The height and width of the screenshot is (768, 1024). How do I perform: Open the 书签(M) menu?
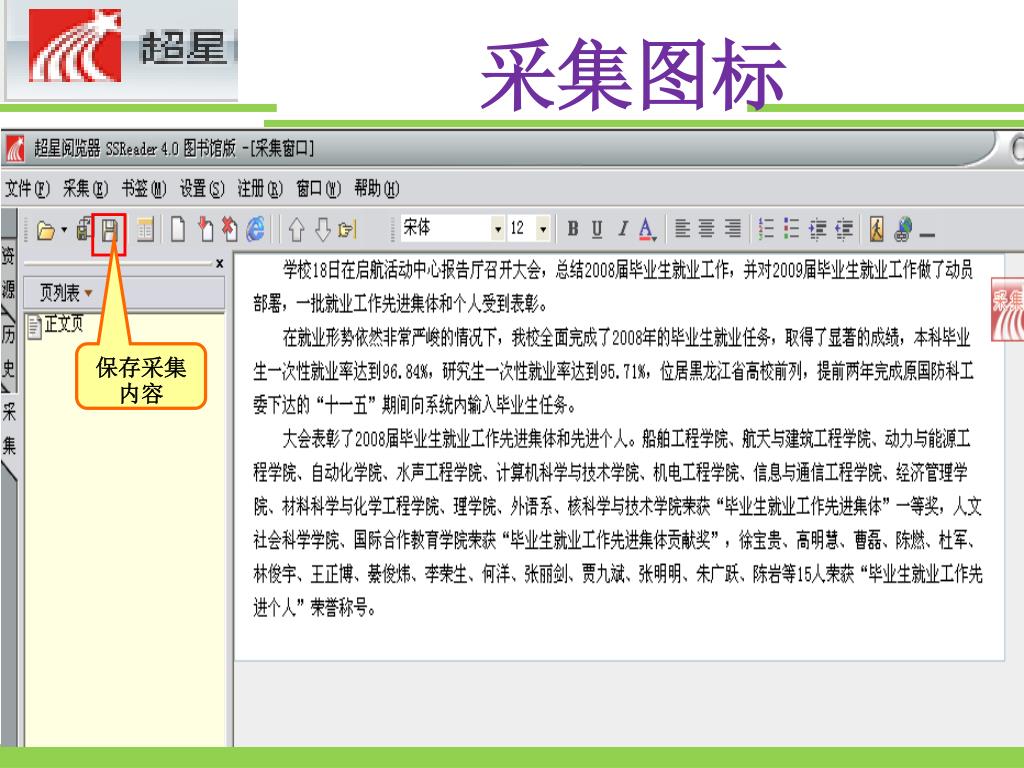[144, 189]
